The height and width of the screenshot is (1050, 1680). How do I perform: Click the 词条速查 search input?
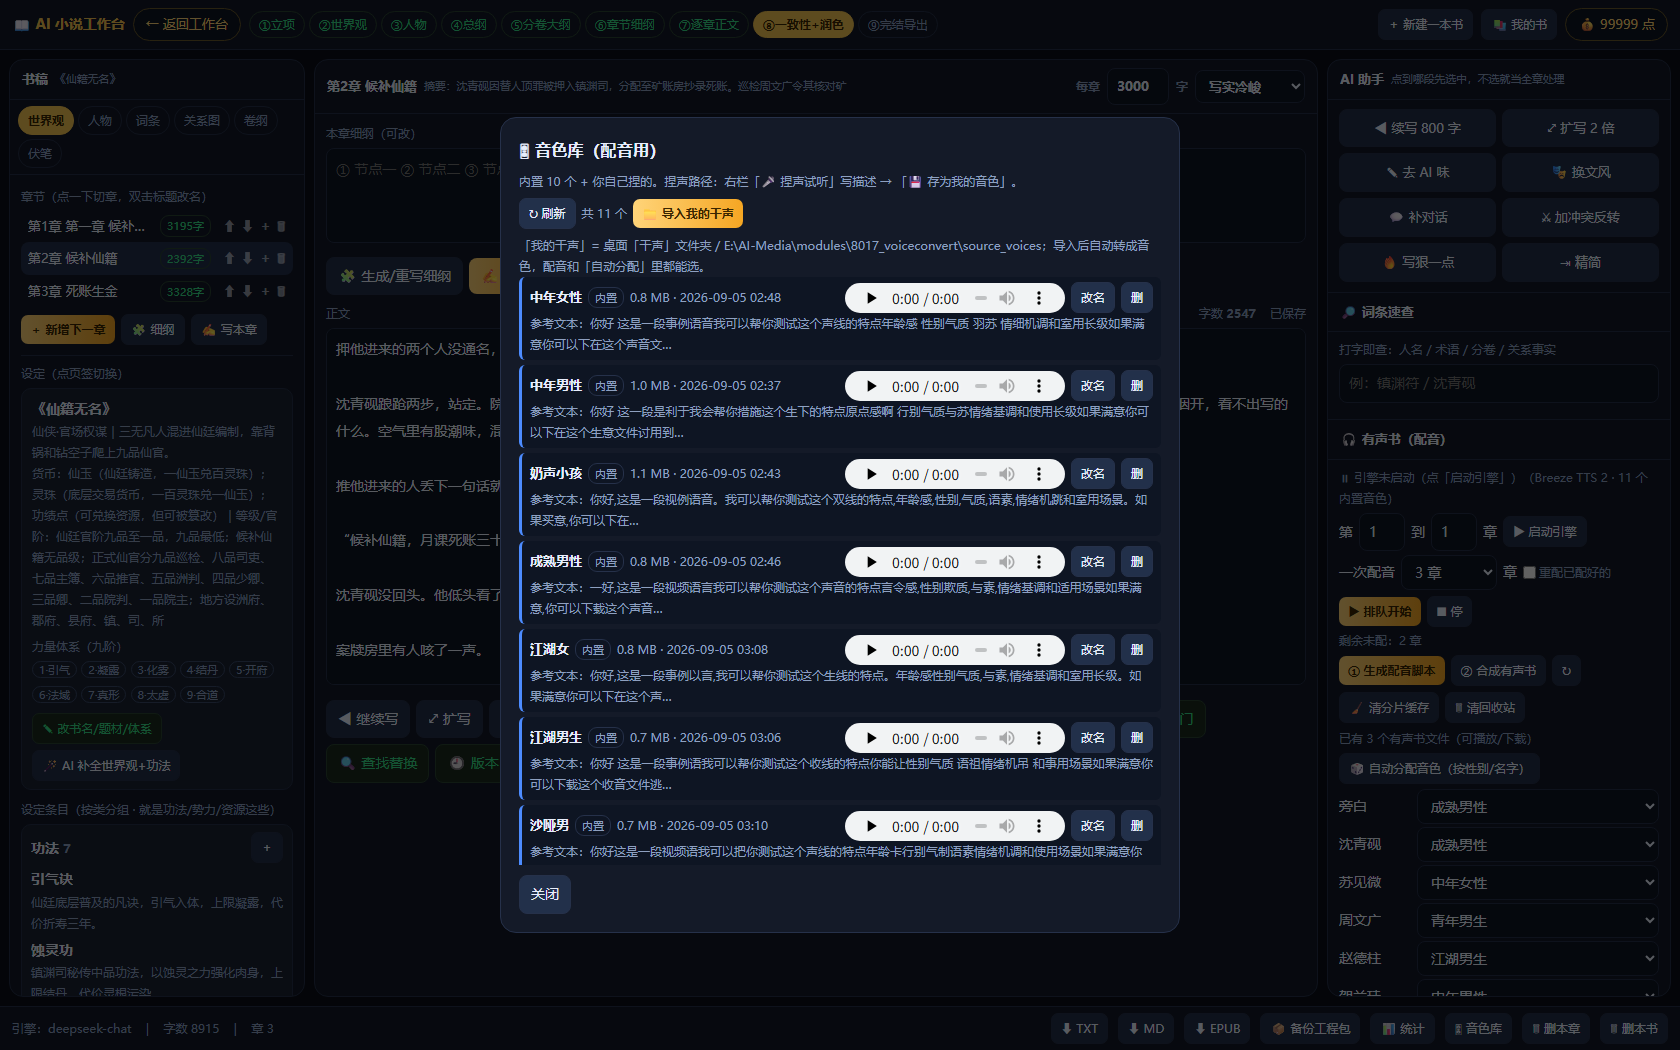pyautogui.click(x=1499, y=384)
